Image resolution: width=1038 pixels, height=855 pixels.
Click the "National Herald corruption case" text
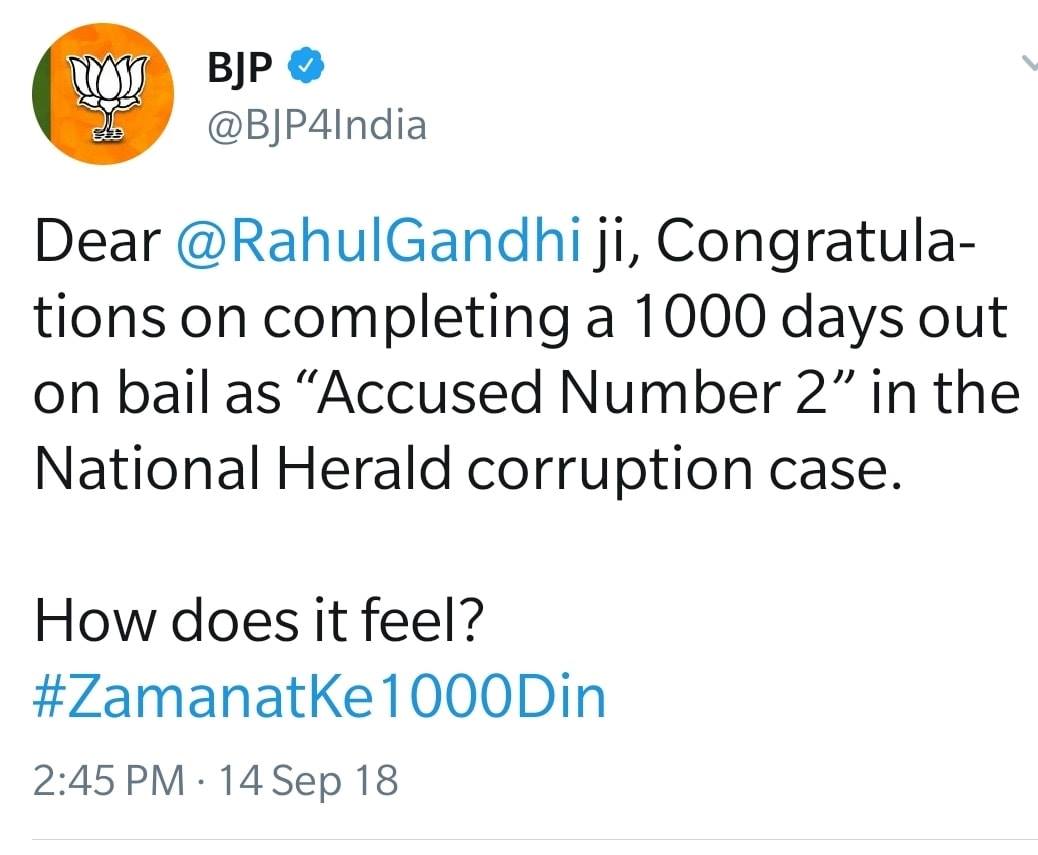[469, 469]
